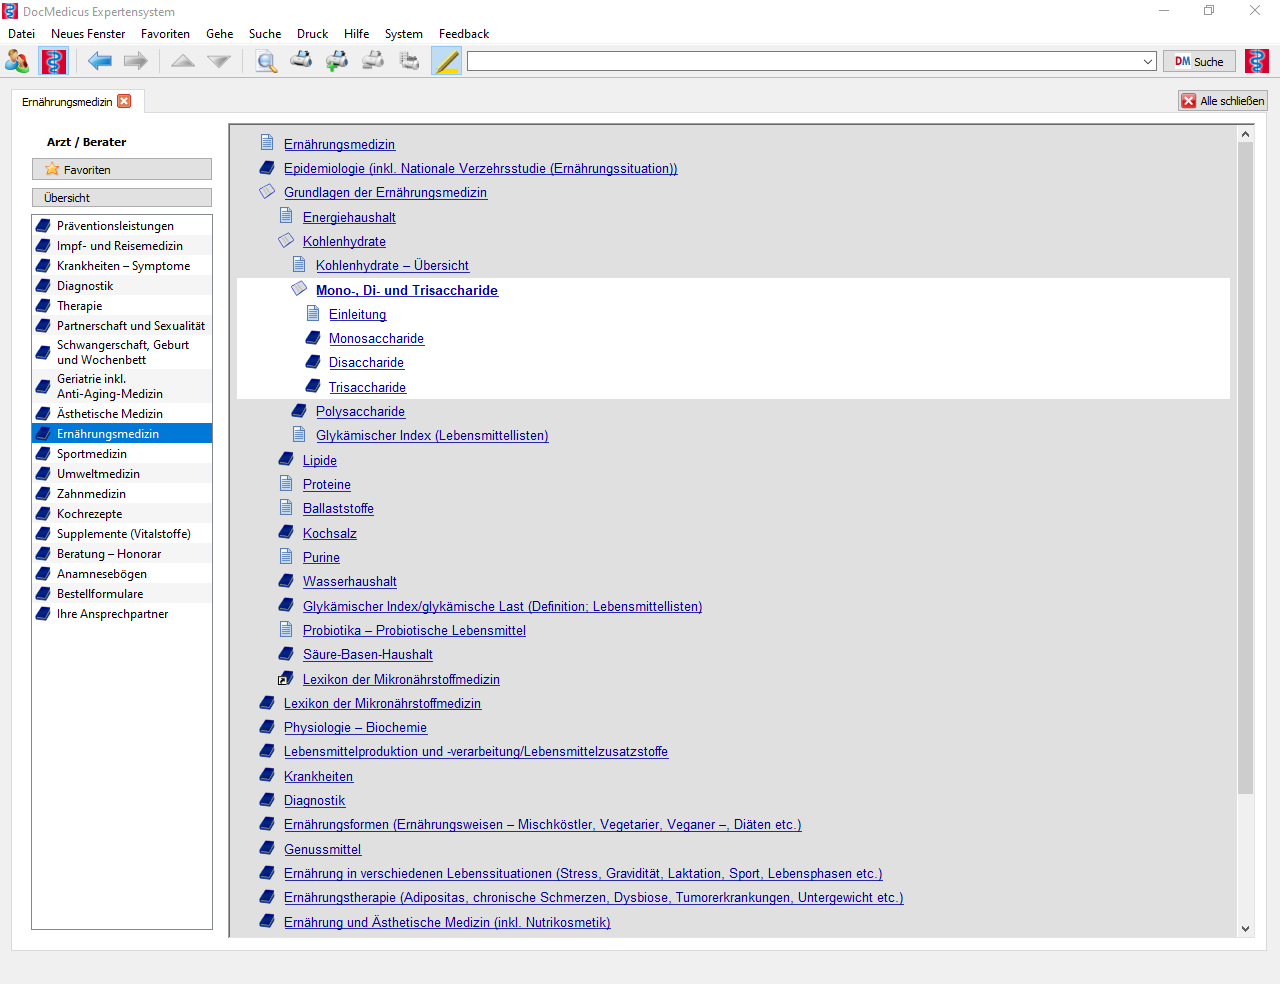Open the Säure-Basen-Haushalt link

(x=368, y=654)
